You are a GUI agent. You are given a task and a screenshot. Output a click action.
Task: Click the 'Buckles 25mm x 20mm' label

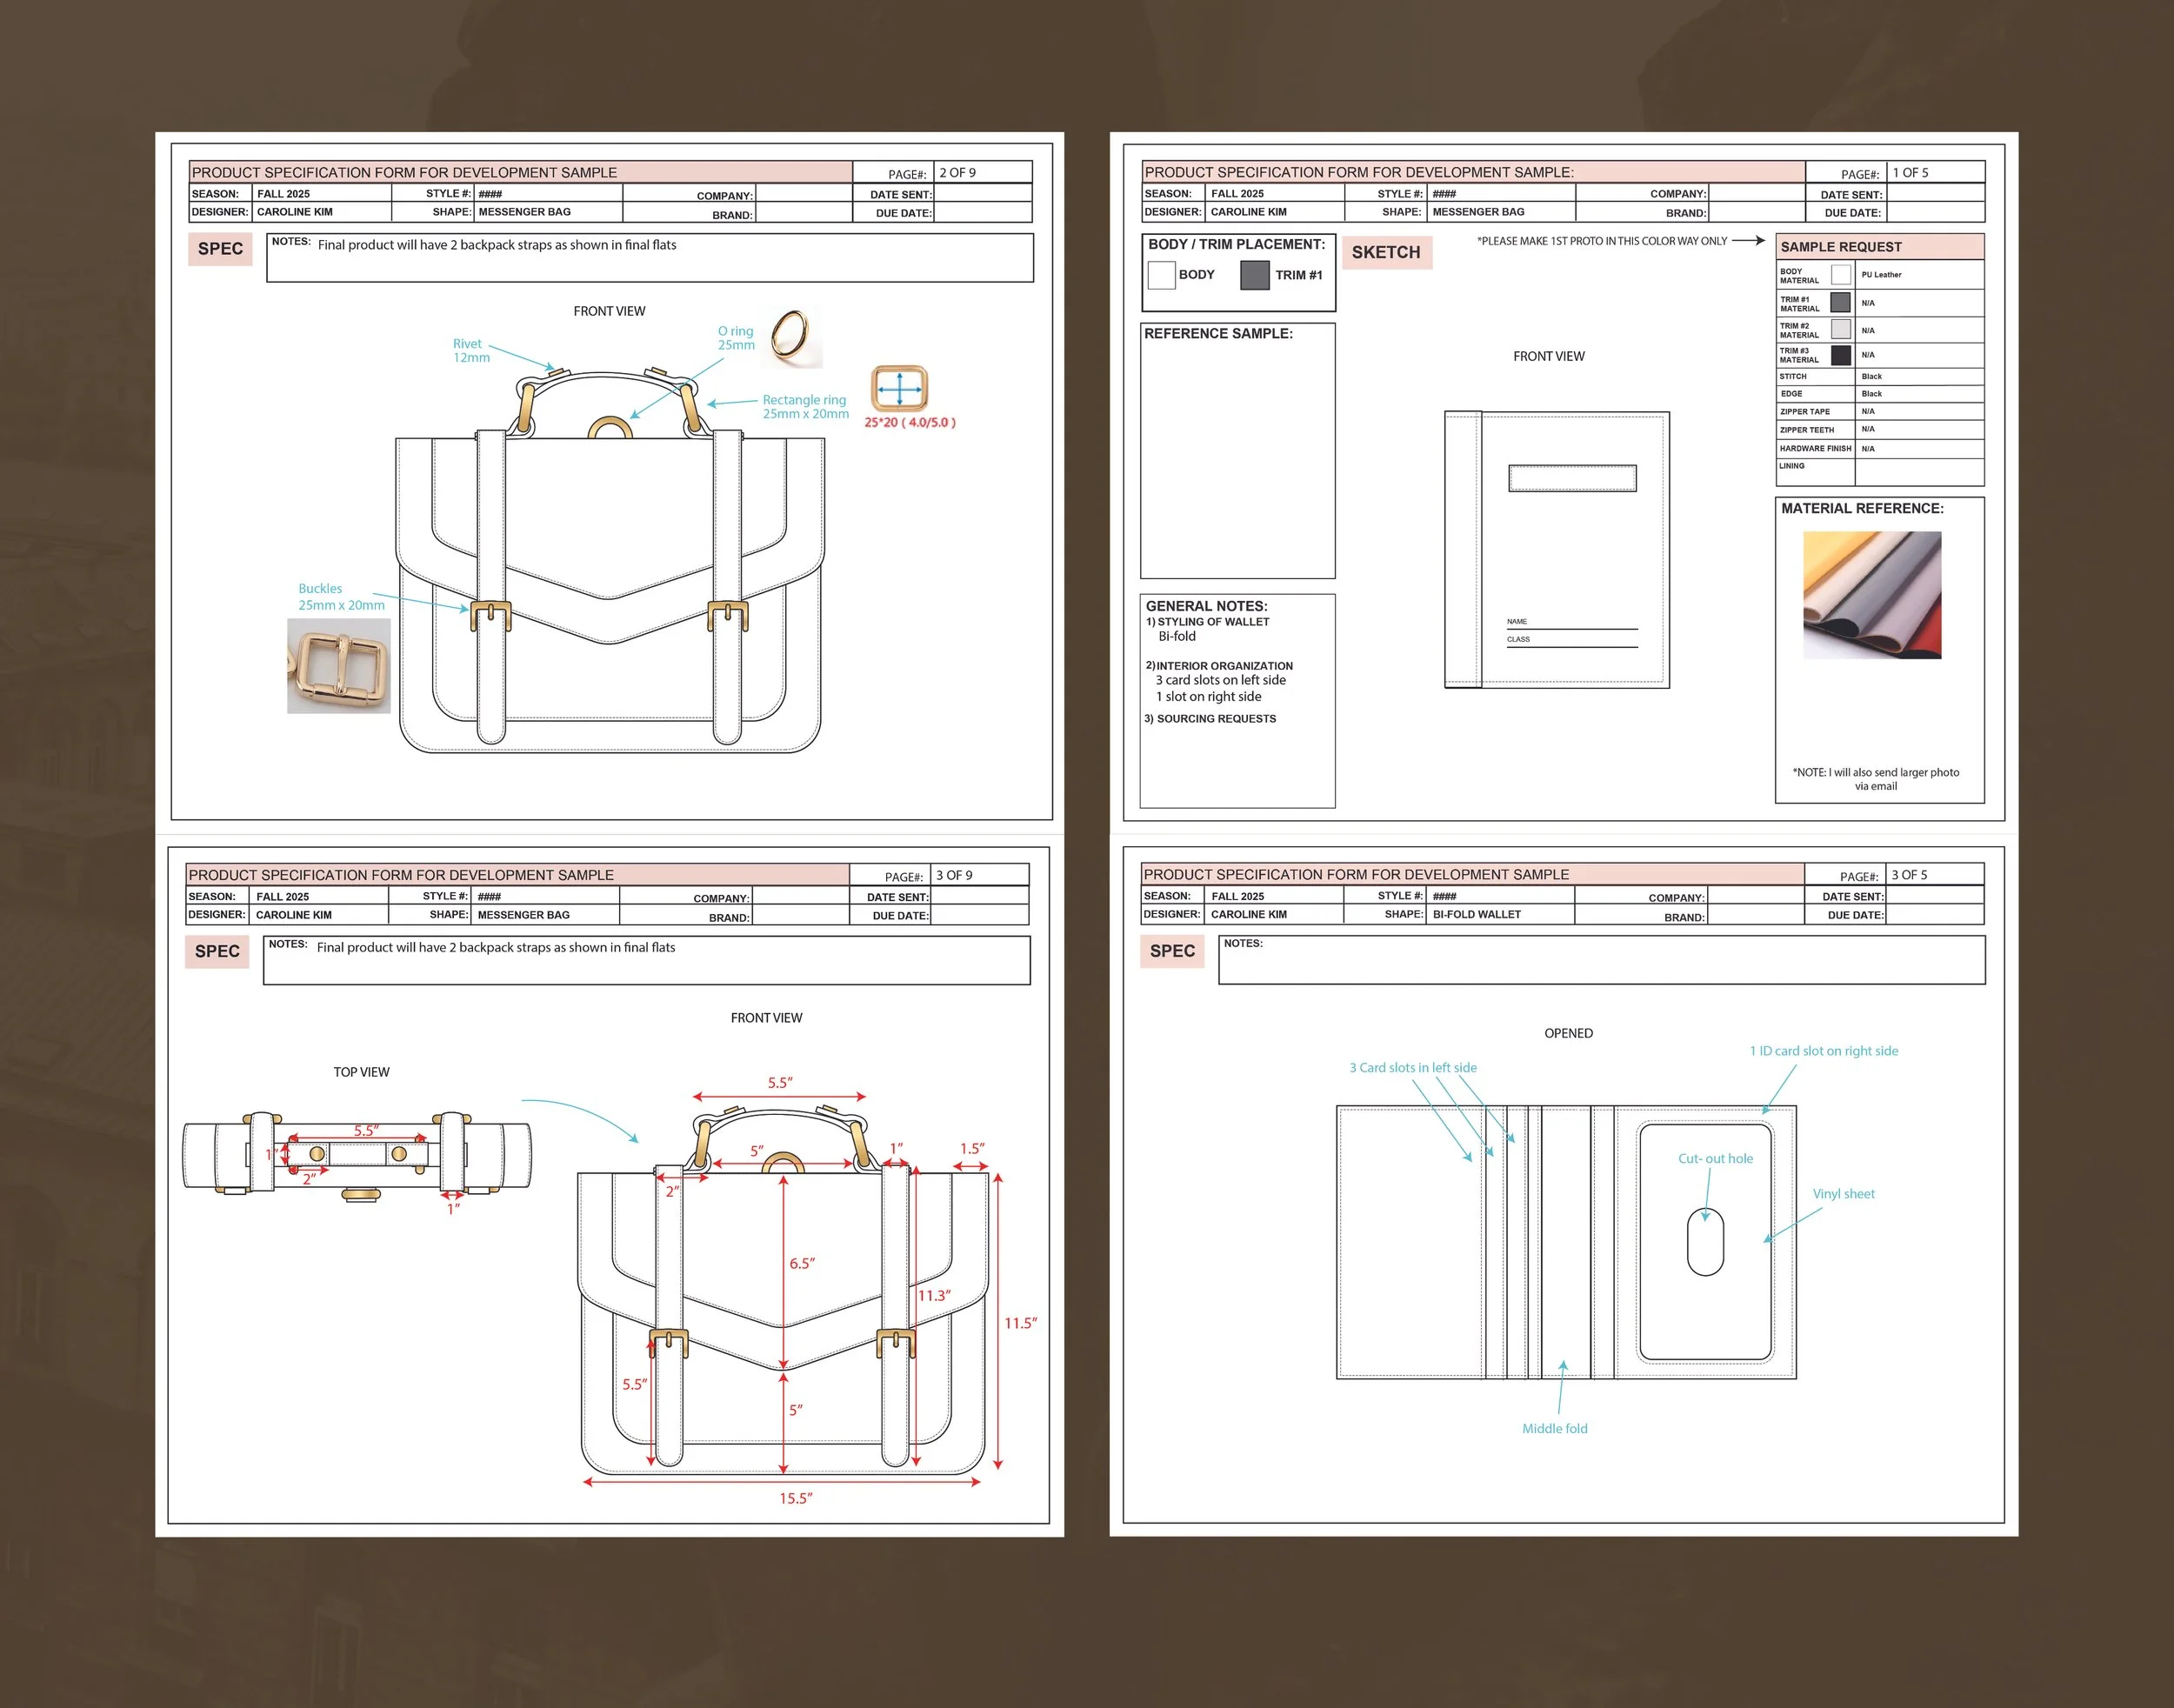[341, 597]
